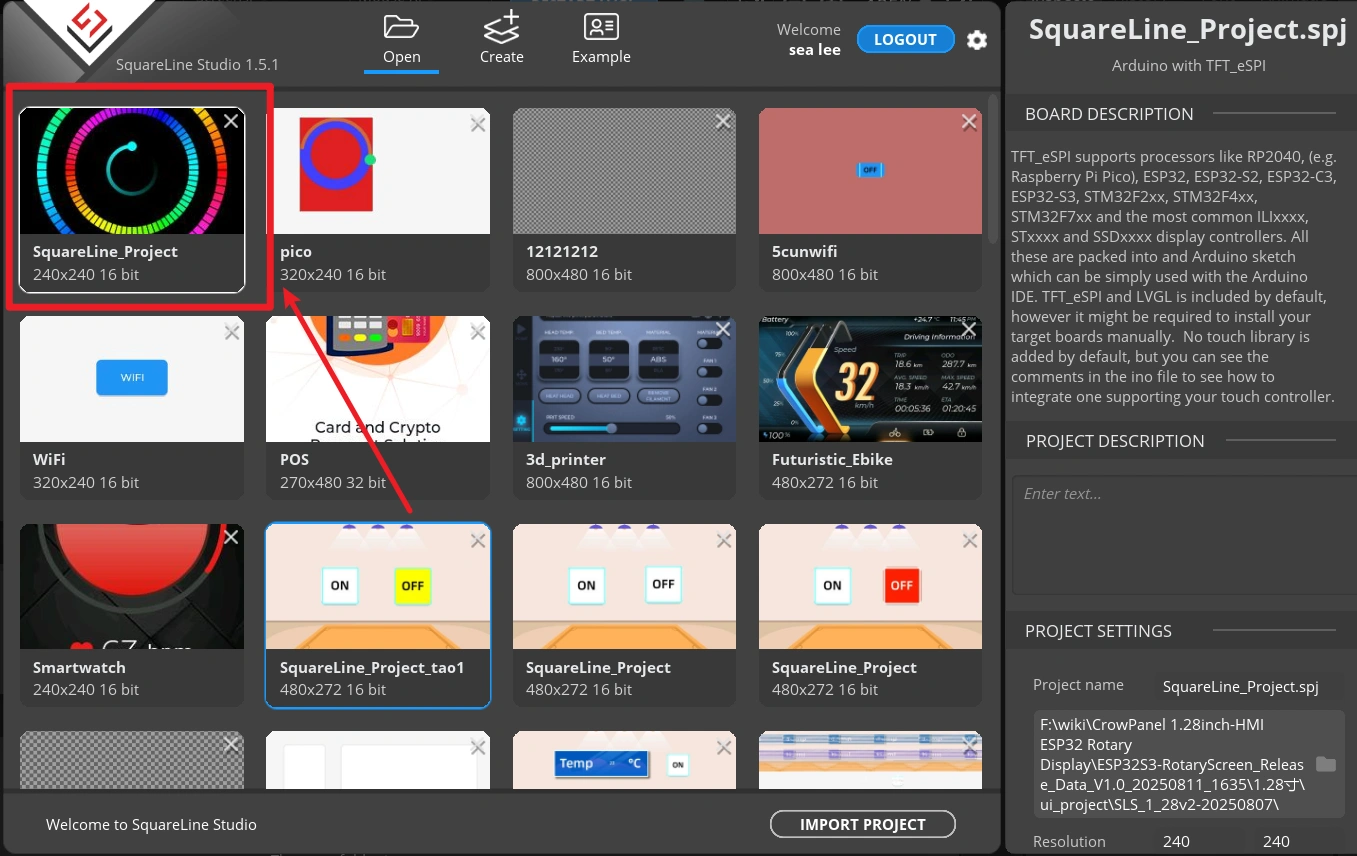Remove the 12121212 project with its X
This screenshot has width=1357, height=856.
724,121
